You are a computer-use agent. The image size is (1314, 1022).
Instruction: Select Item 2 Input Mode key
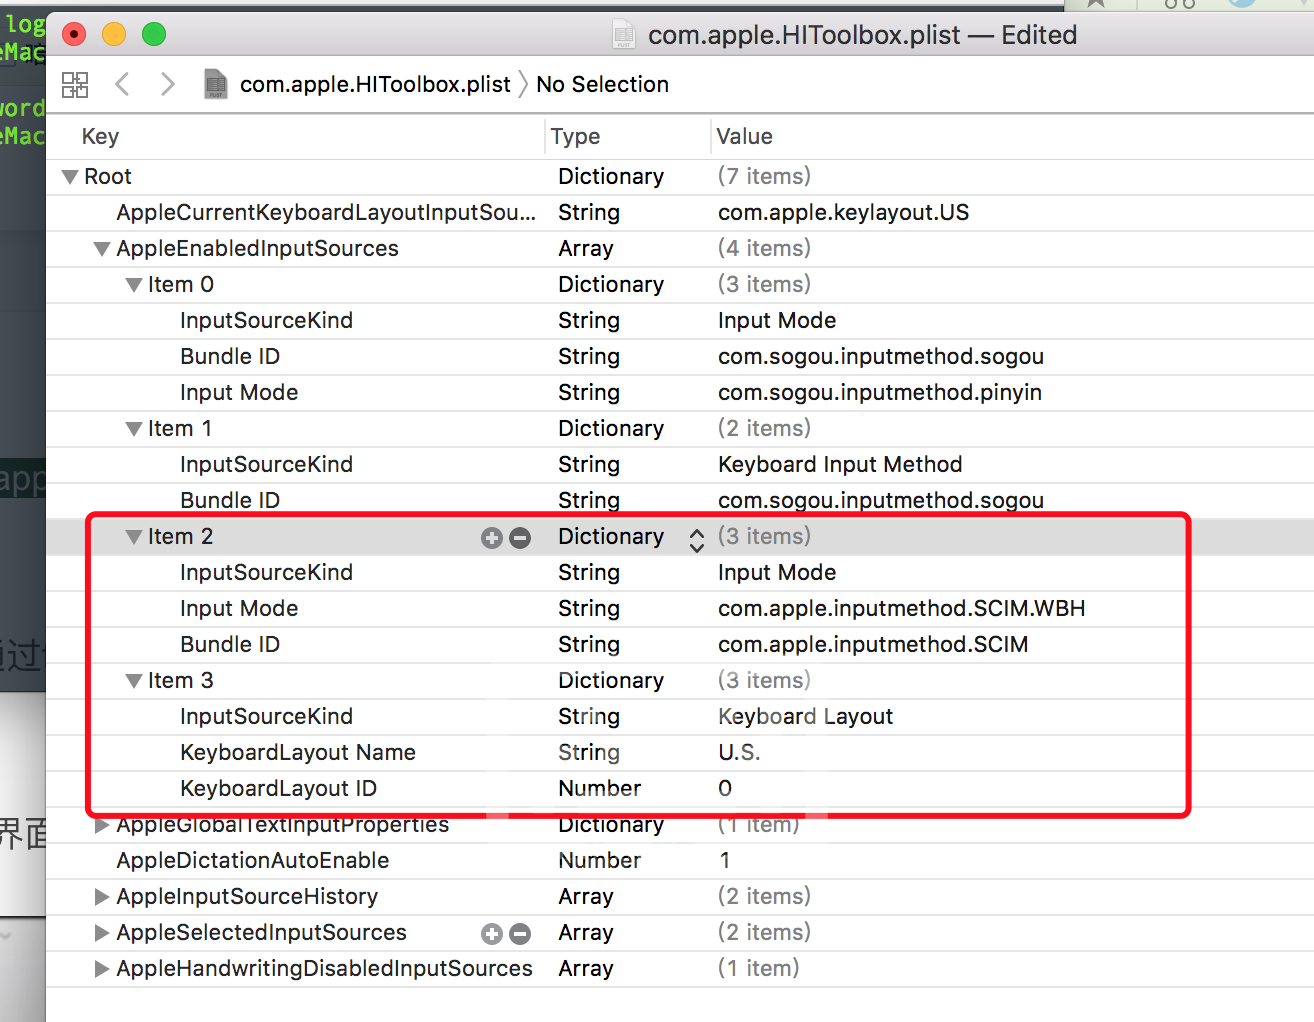239,608
